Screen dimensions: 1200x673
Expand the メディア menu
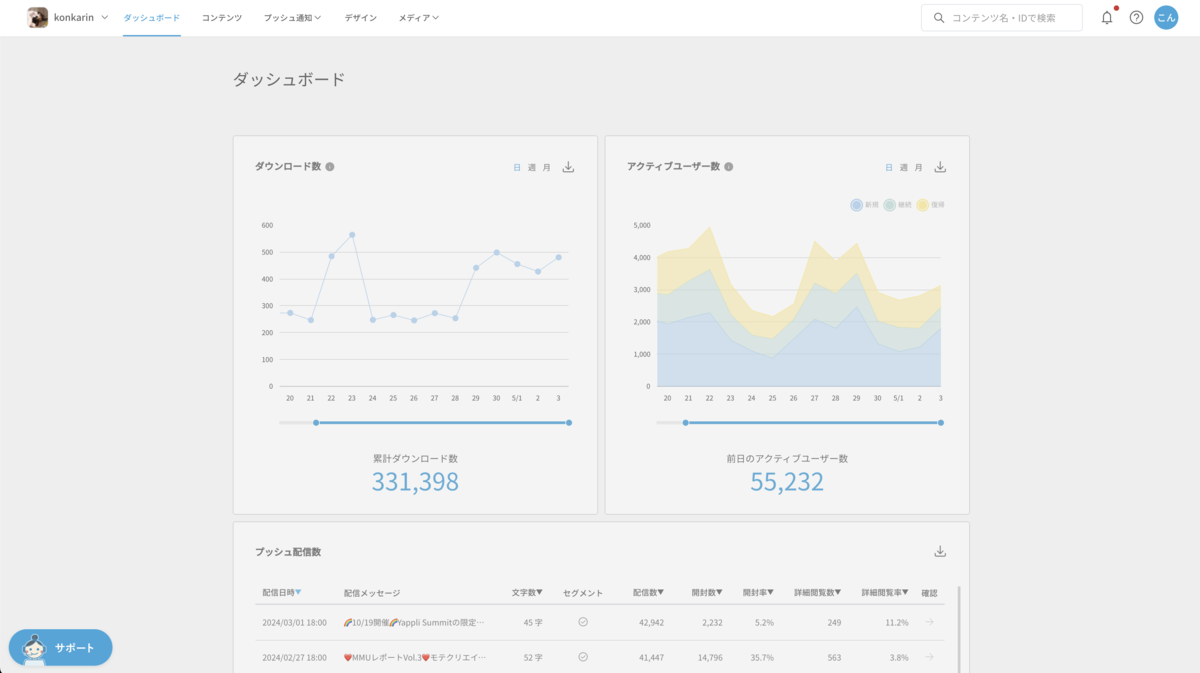click(418, 18)
